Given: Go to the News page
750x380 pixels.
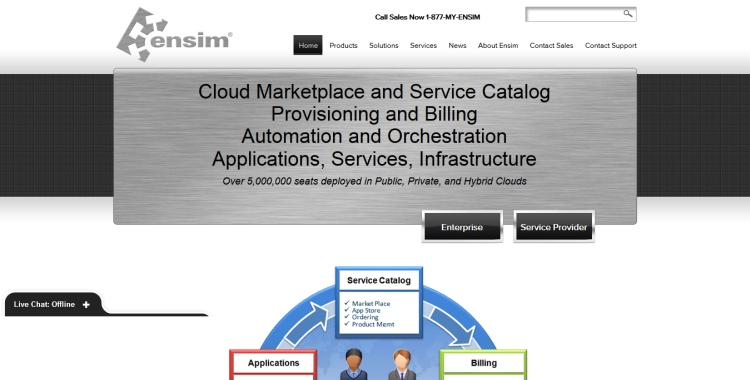Looking at the screenshot, I should (x=457, y=45).
